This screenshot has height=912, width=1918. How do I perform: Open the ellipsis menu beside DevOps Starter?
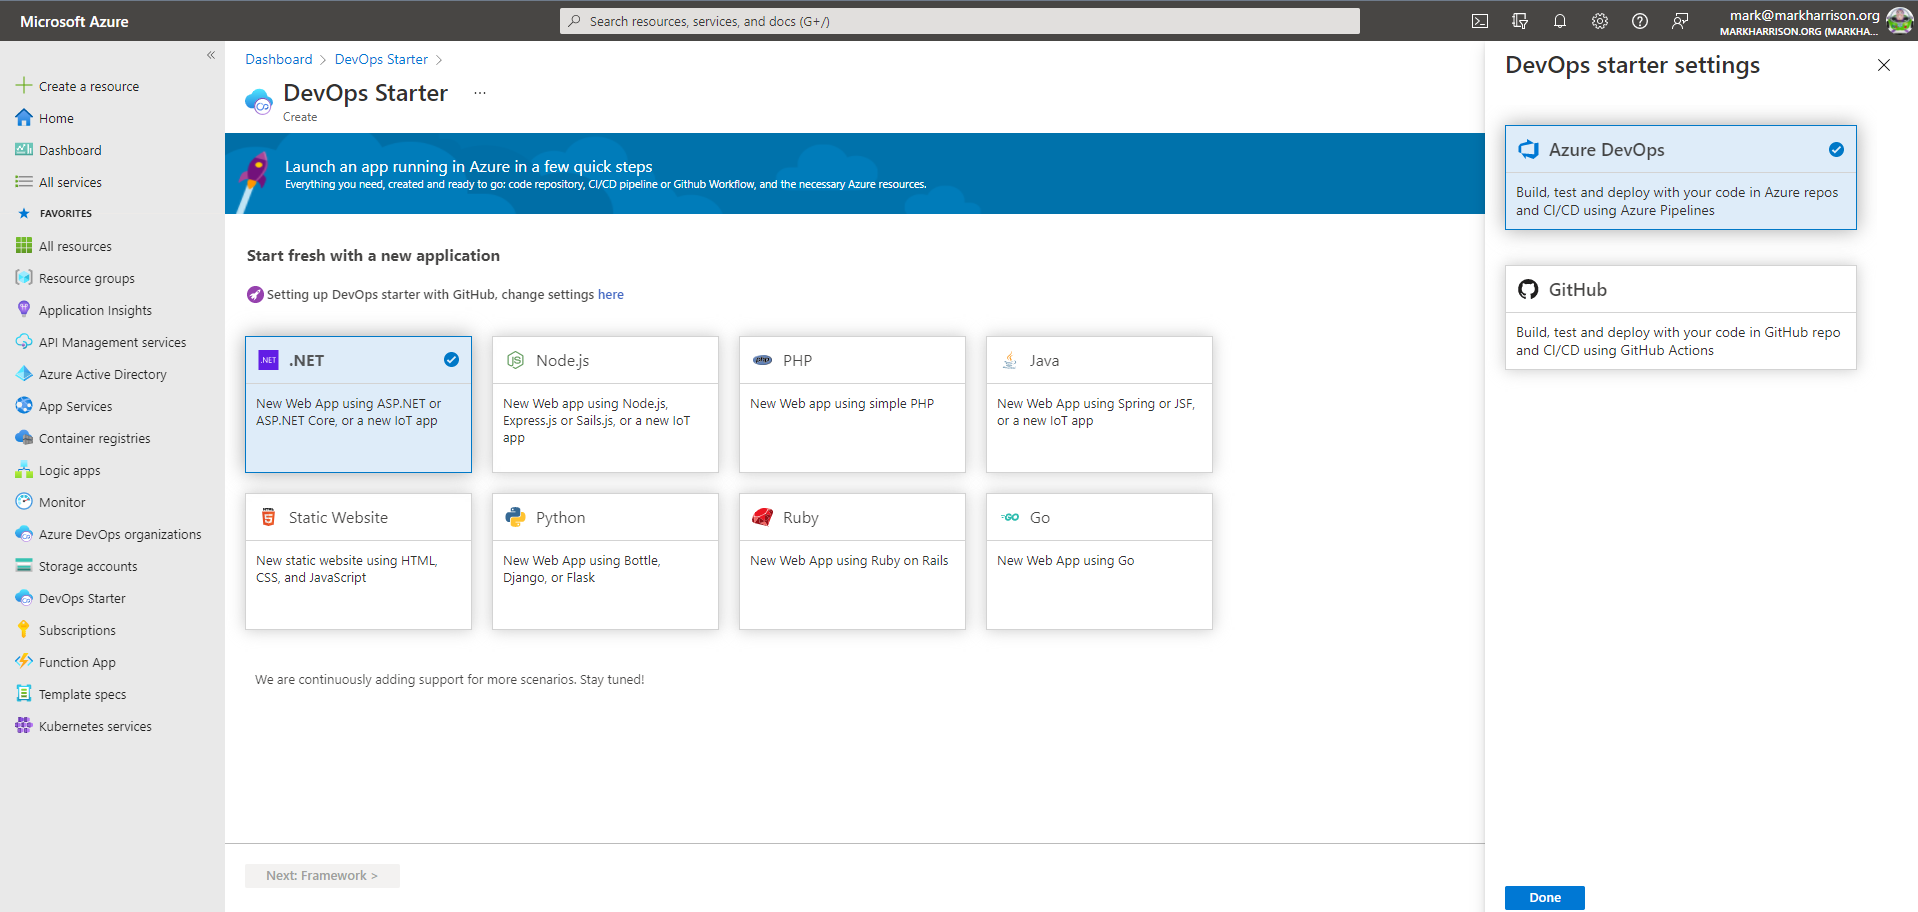(480, 93)
